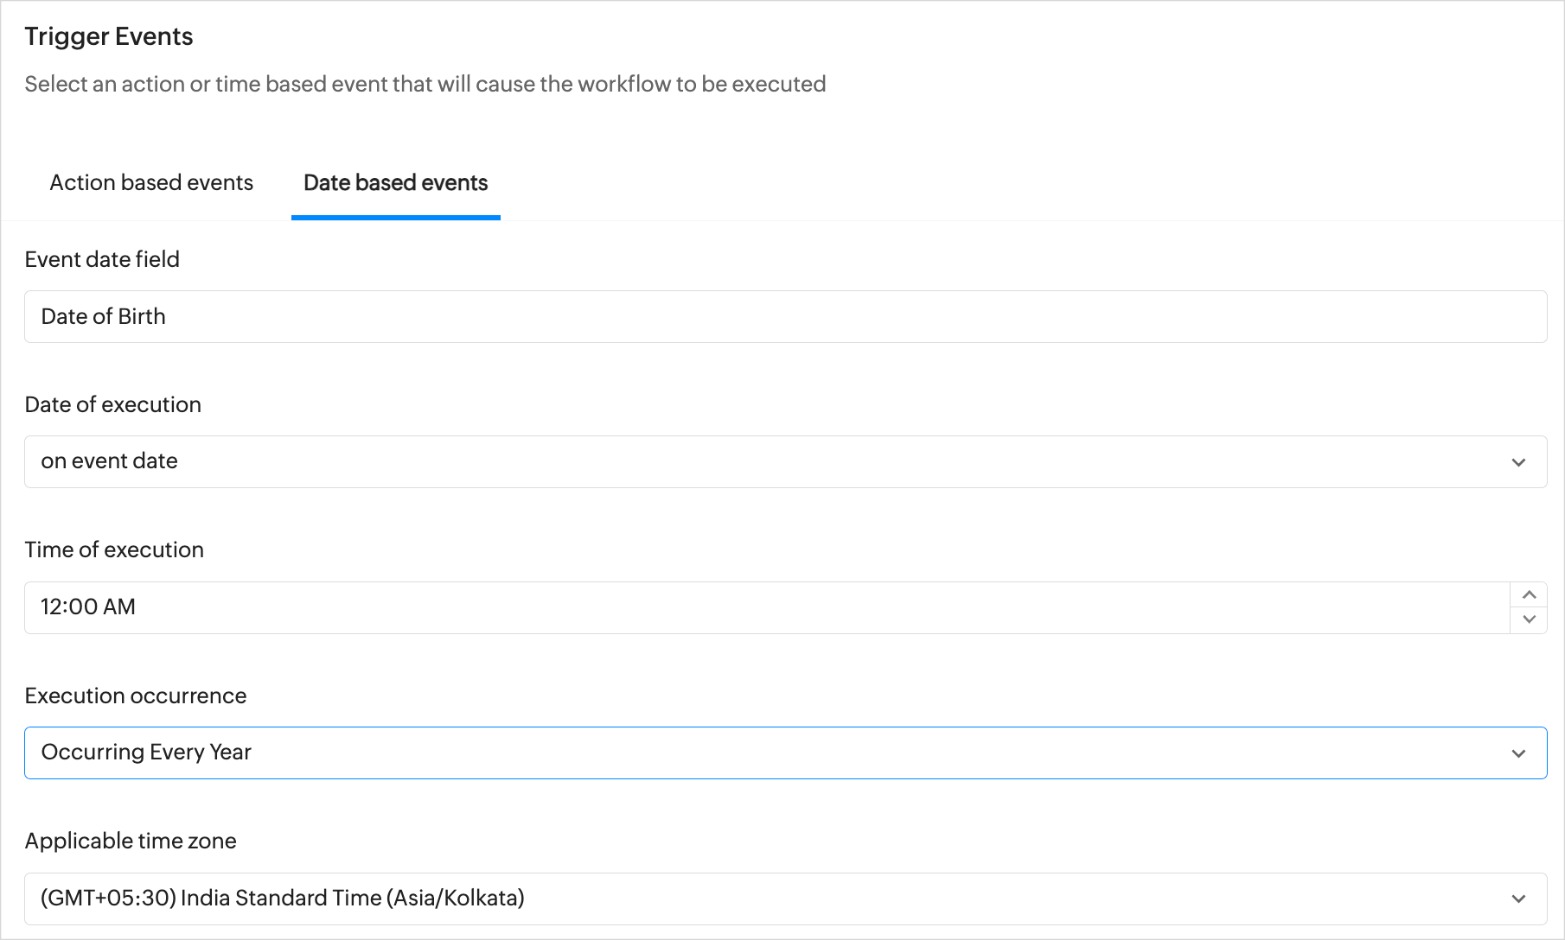
Task: Click the workflow trigger description text
Action: click(425, 84)
